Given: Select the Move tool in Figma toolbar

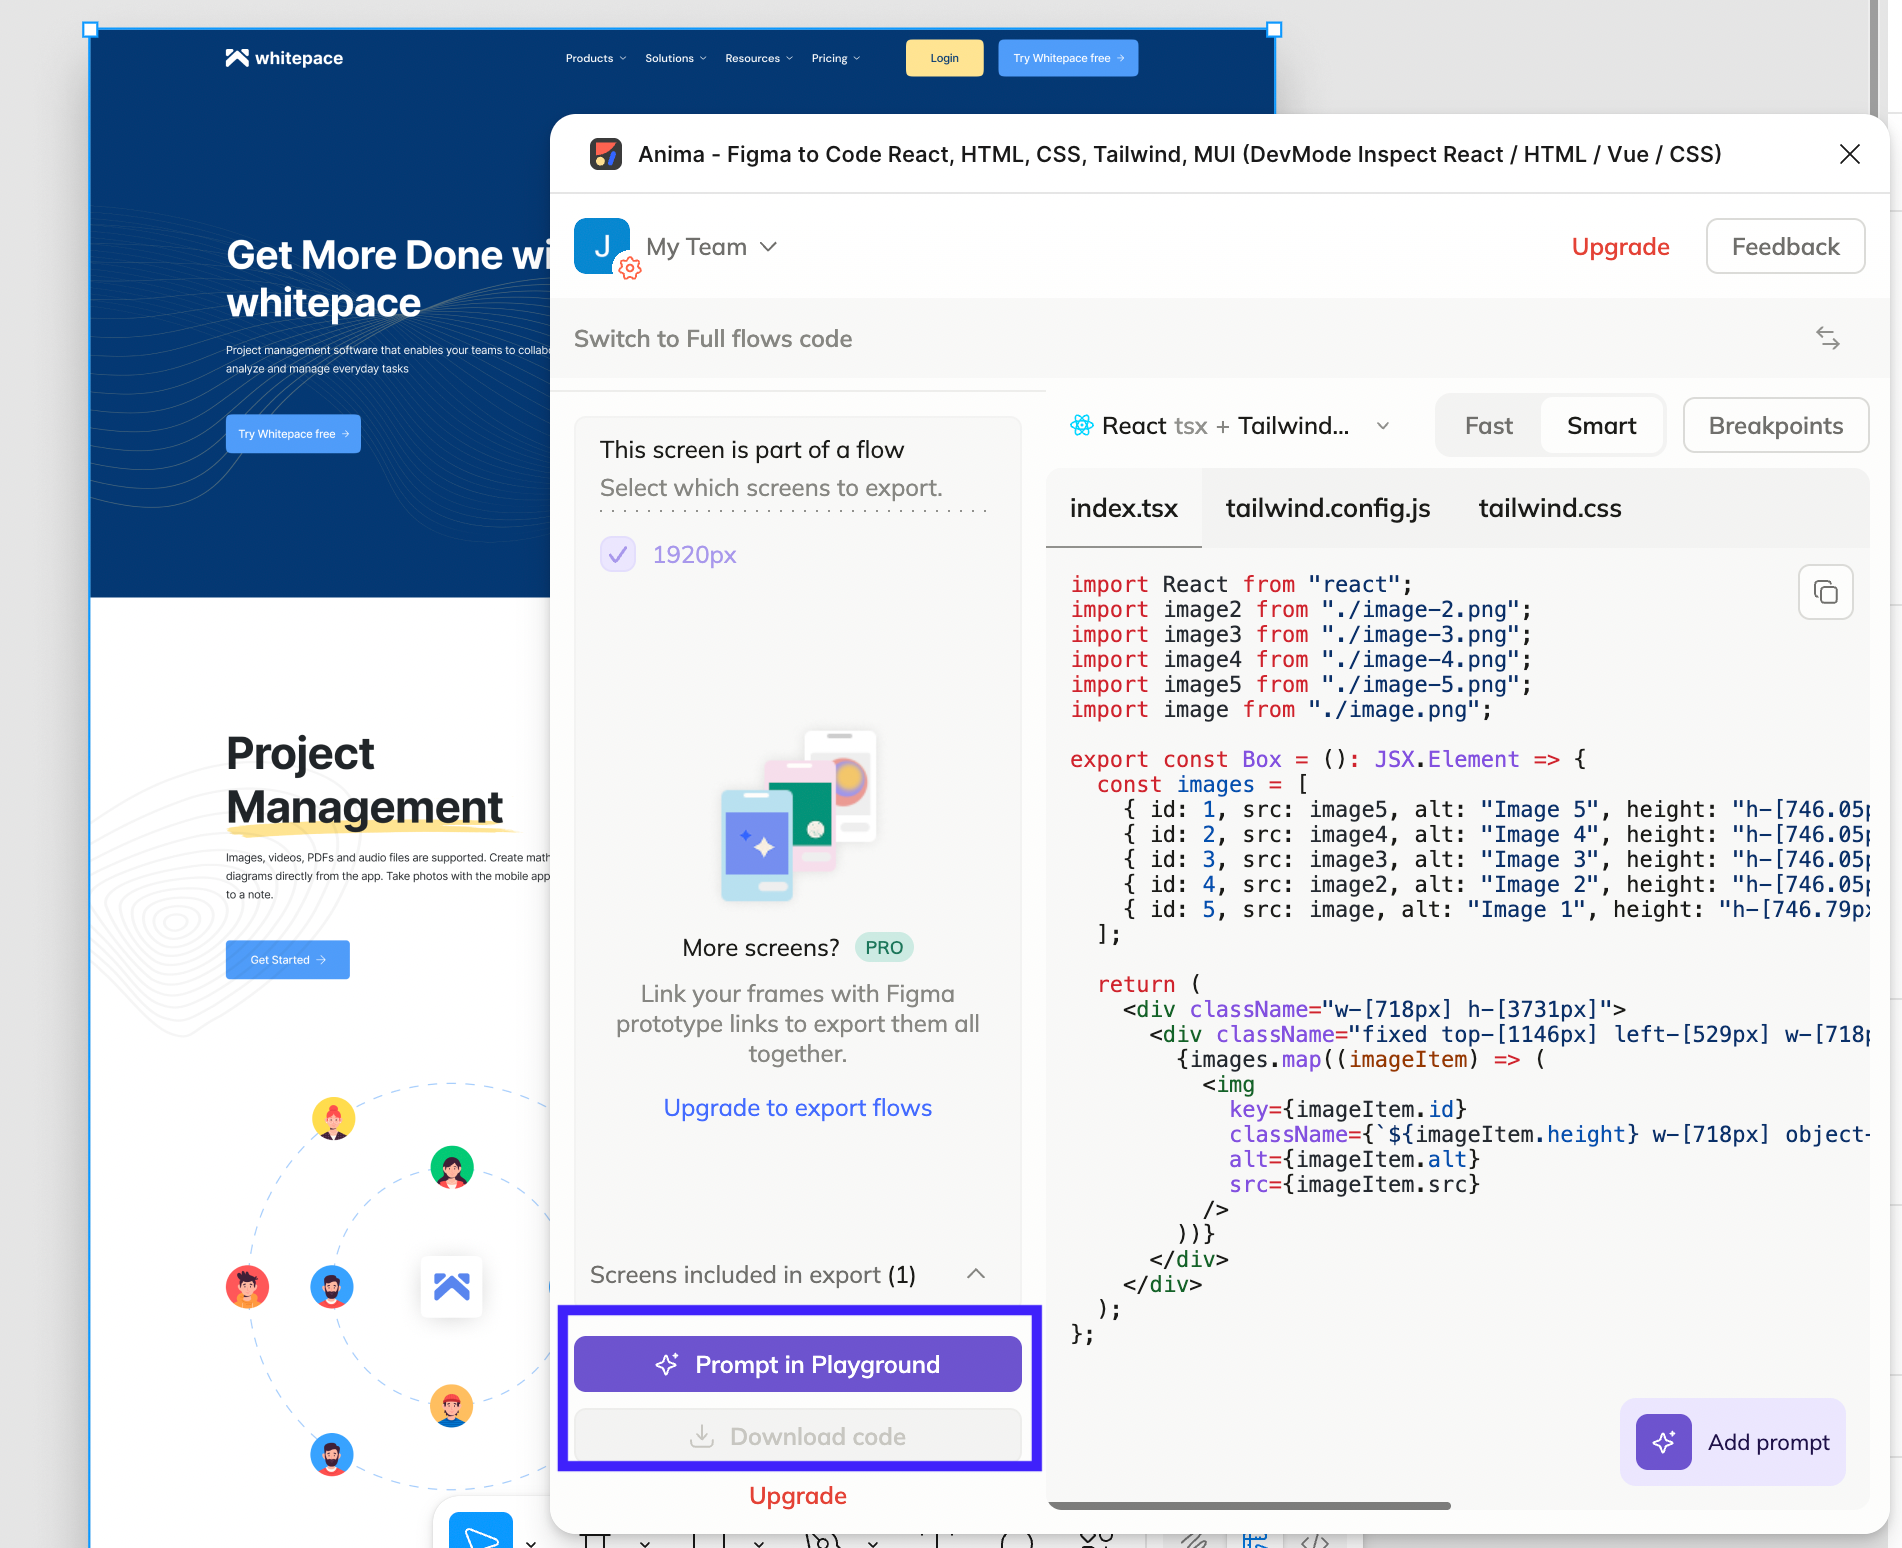Looking at the screenshot, I should point(481,1532).
